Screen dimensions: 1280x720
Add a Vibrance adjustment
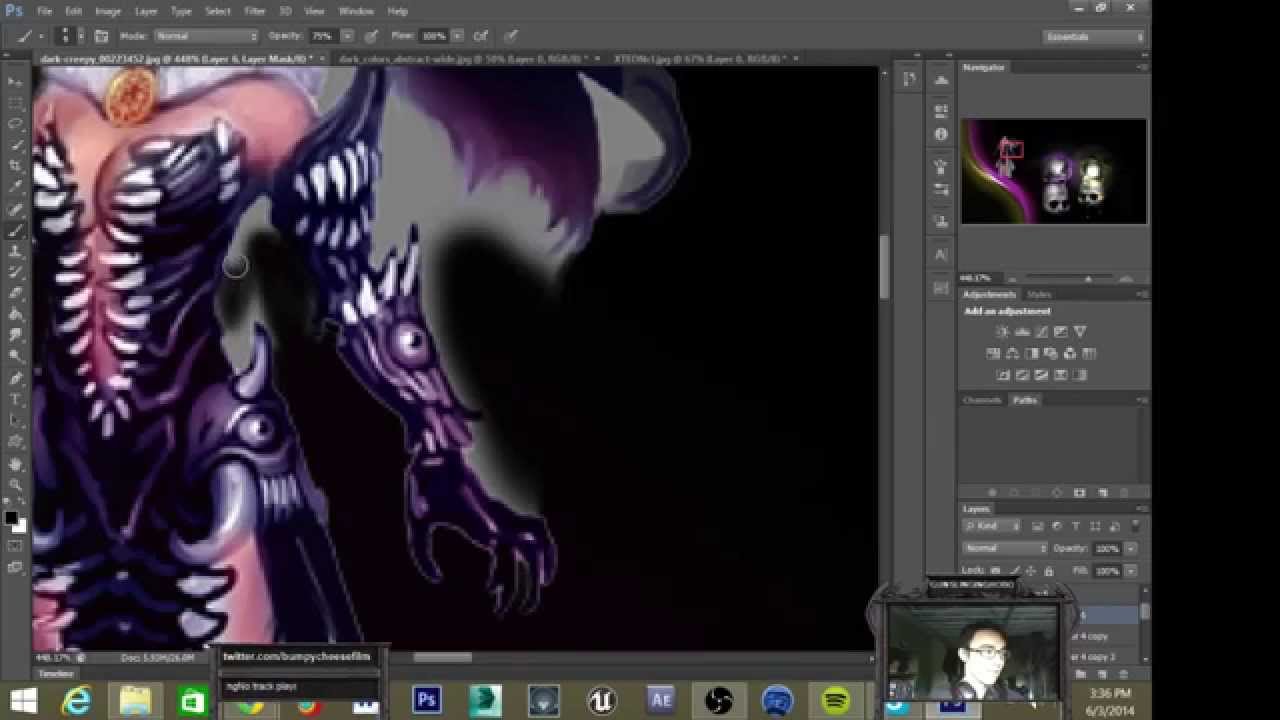[x=1080, y=332]
